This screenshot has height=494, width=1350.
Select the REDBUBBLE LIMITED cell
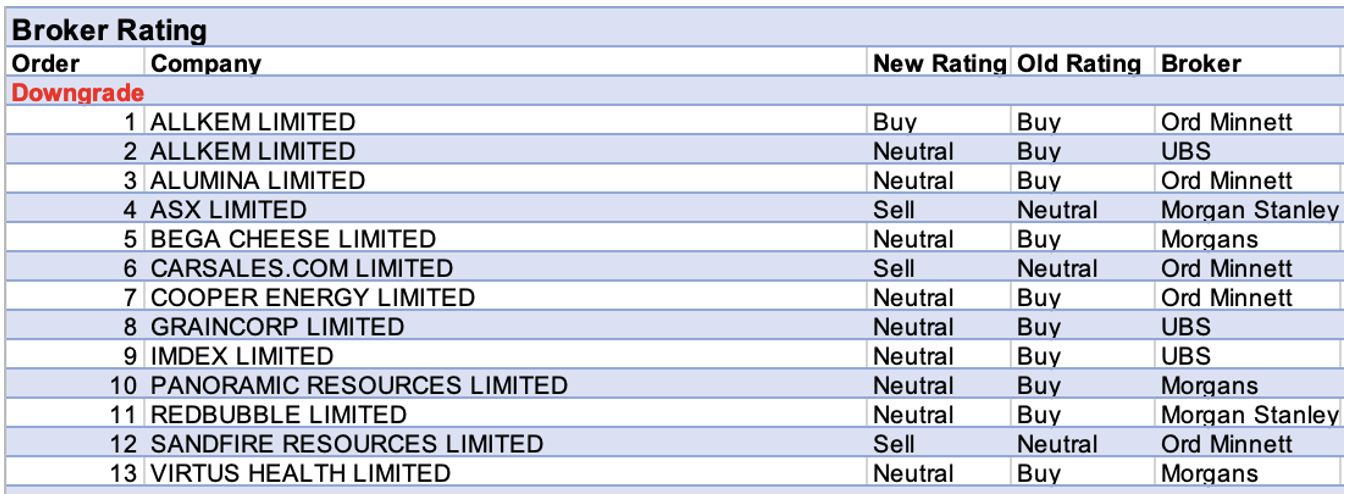(279, 415)
